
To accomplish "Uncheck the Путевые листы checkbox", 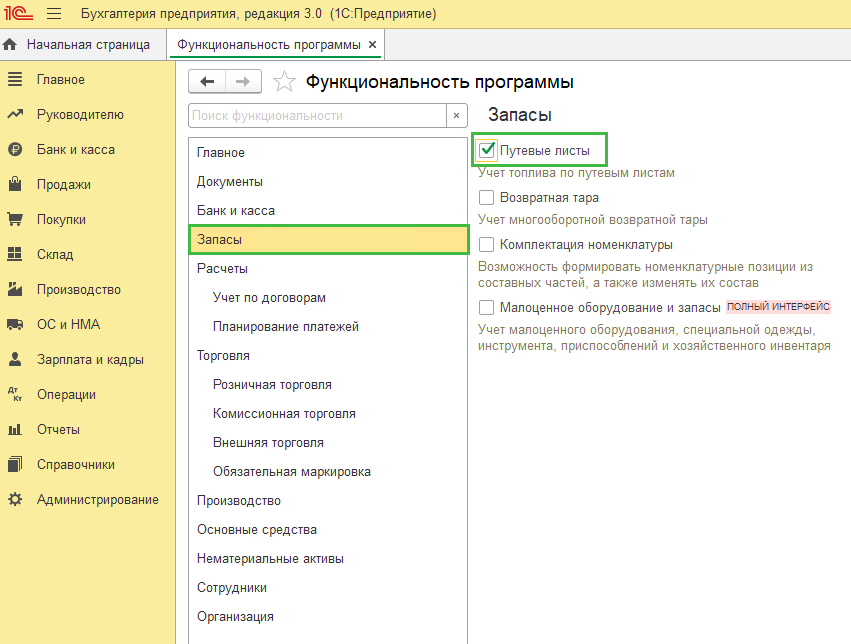I will [x=486, y=150].
